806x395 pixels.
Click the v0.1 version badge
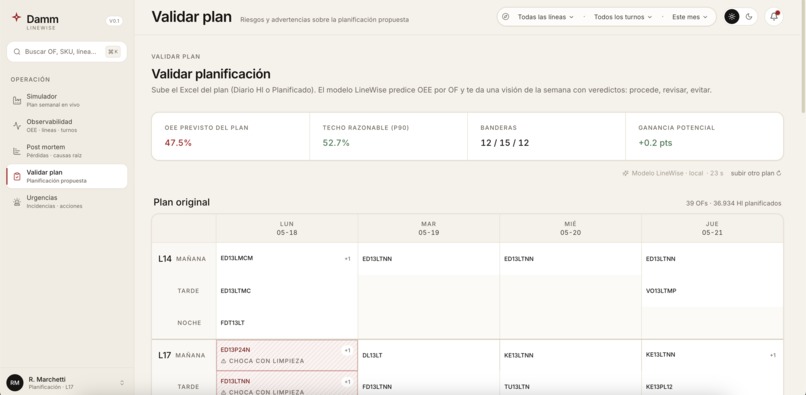coord(114,21)
